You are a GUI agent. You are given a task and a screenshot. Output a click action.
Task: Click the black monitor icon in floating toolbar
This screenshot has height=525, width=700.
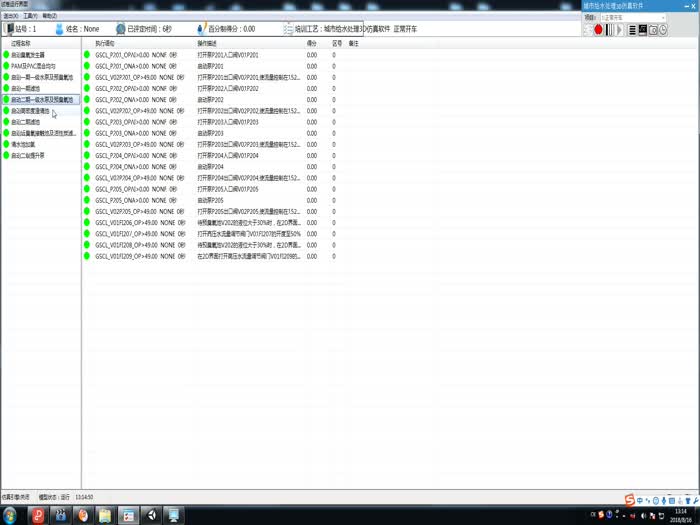[x=642, y=30]
